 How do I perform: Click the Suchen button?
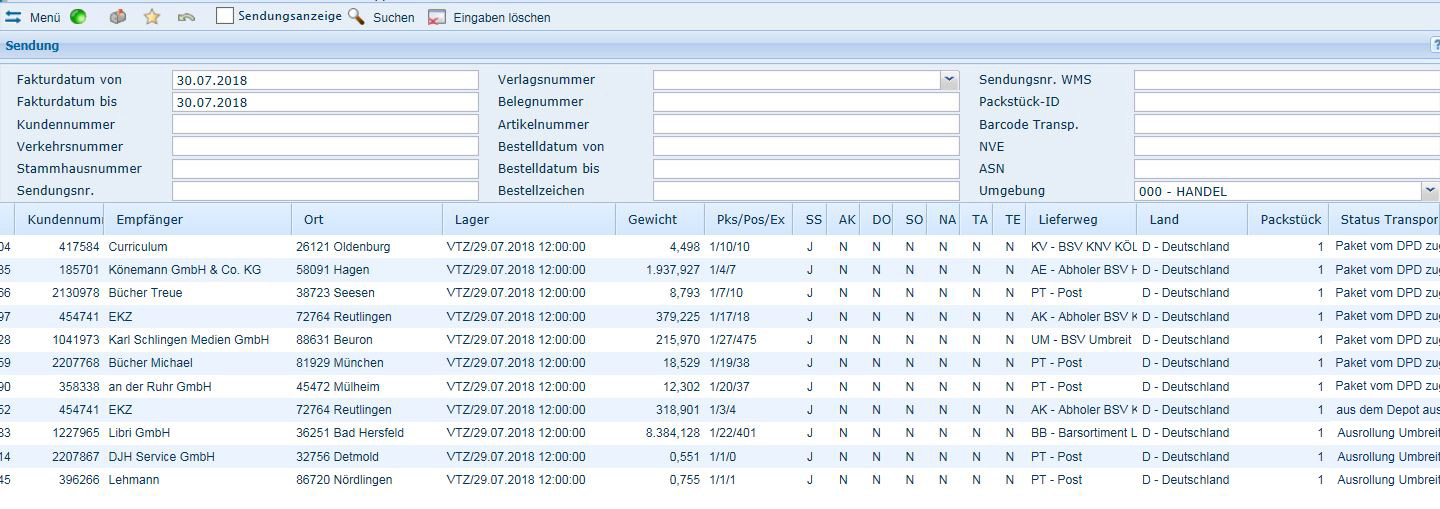[x=393, y=18]
